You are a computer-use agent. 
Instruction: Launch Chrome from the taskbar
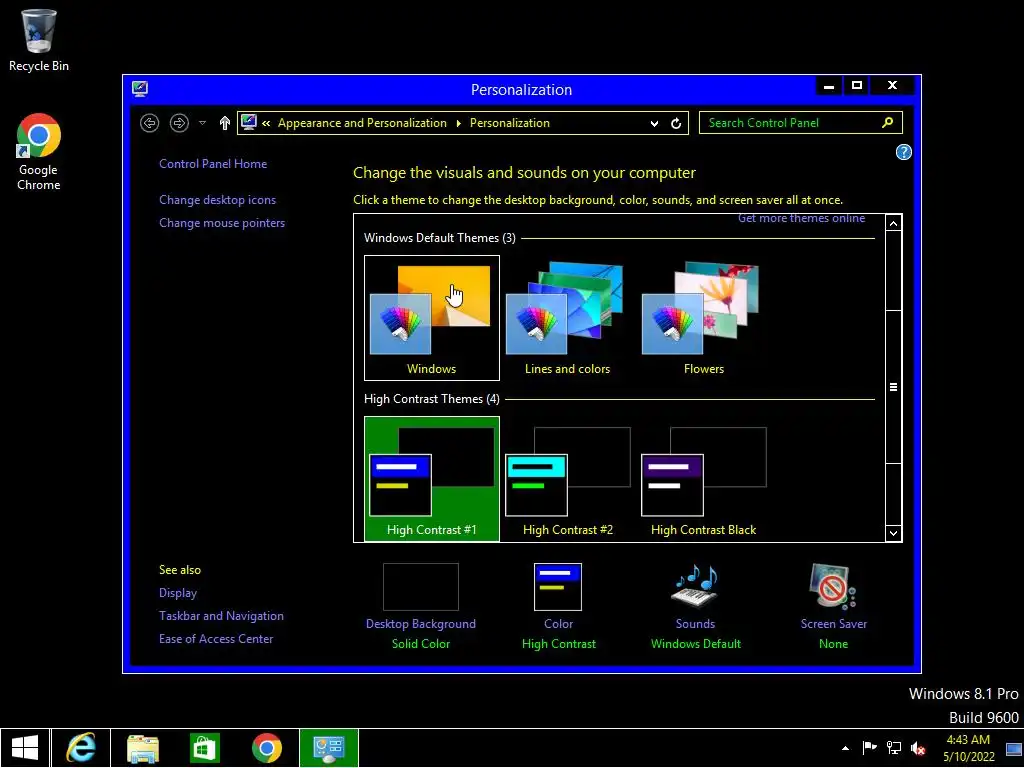click(267, 748)
